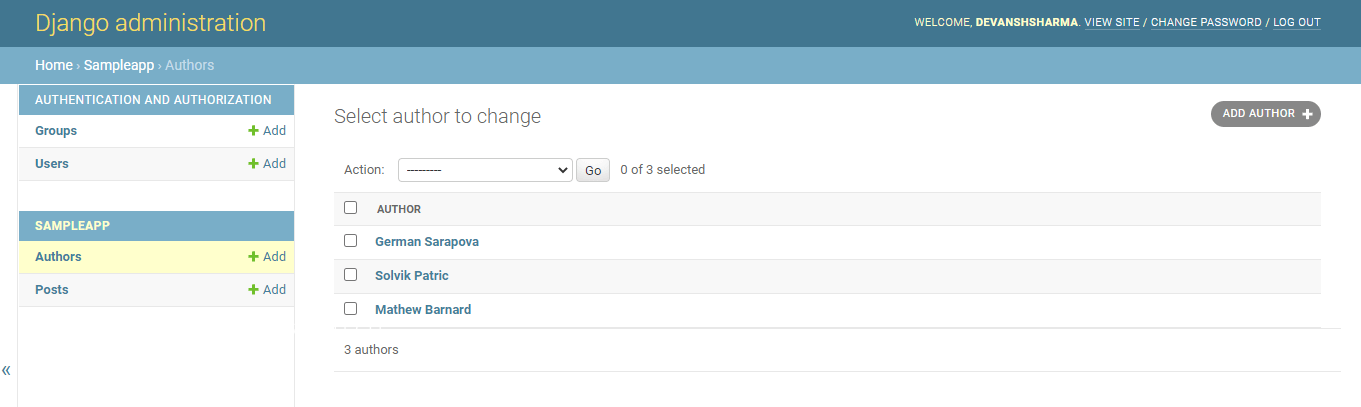Click the Log Out link
Image resolution: width=1361 pixels, height=407 pixels.
1297,22
